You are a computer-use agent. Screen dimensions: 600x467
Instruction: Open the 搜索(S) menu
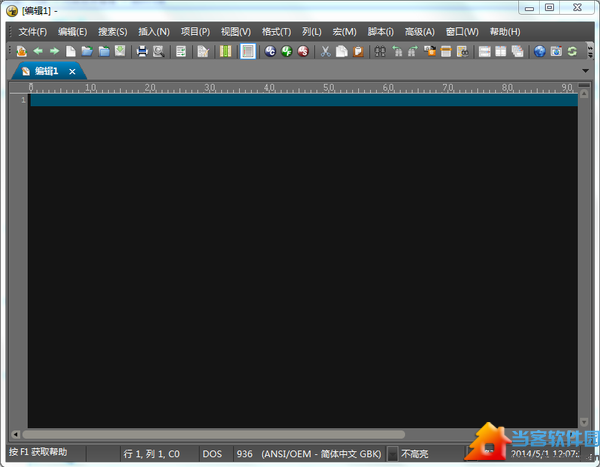112,32
